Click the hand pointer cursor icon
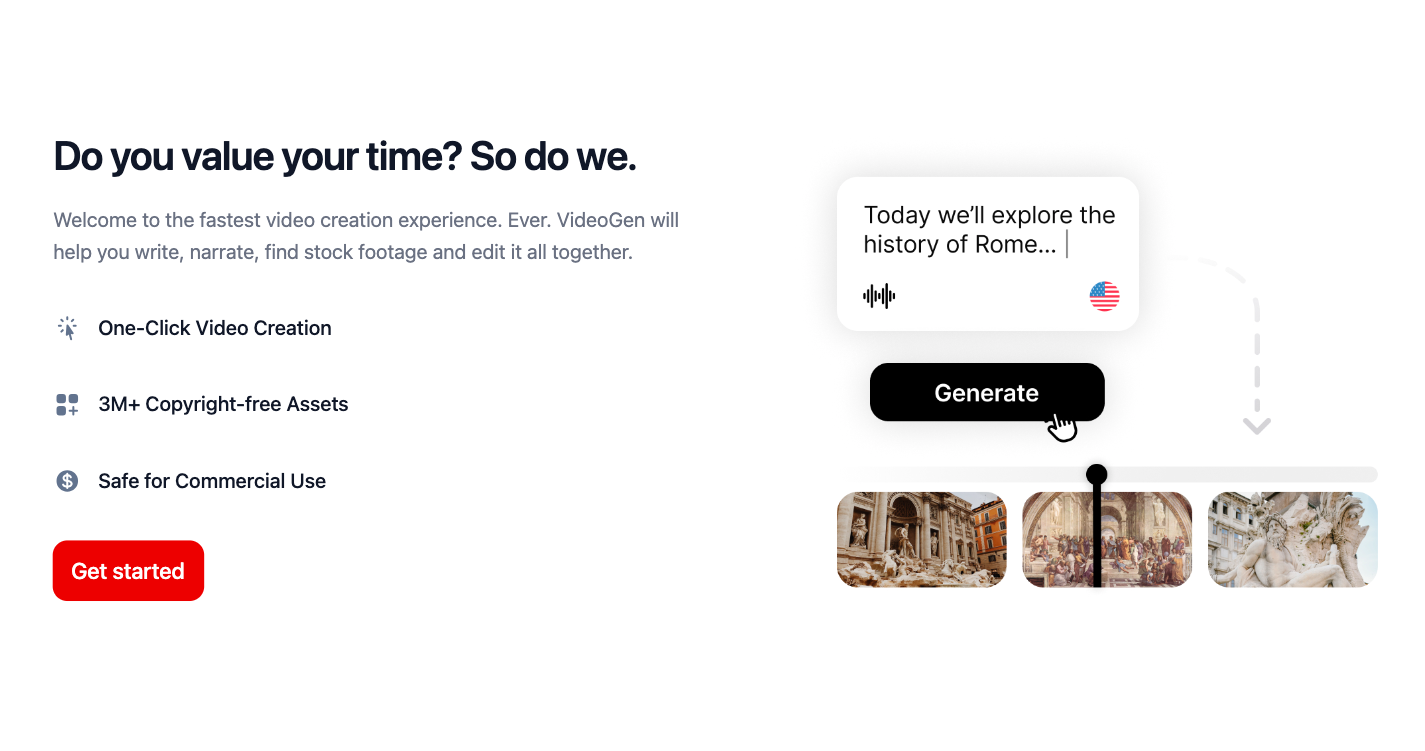 click(1062, 427)
